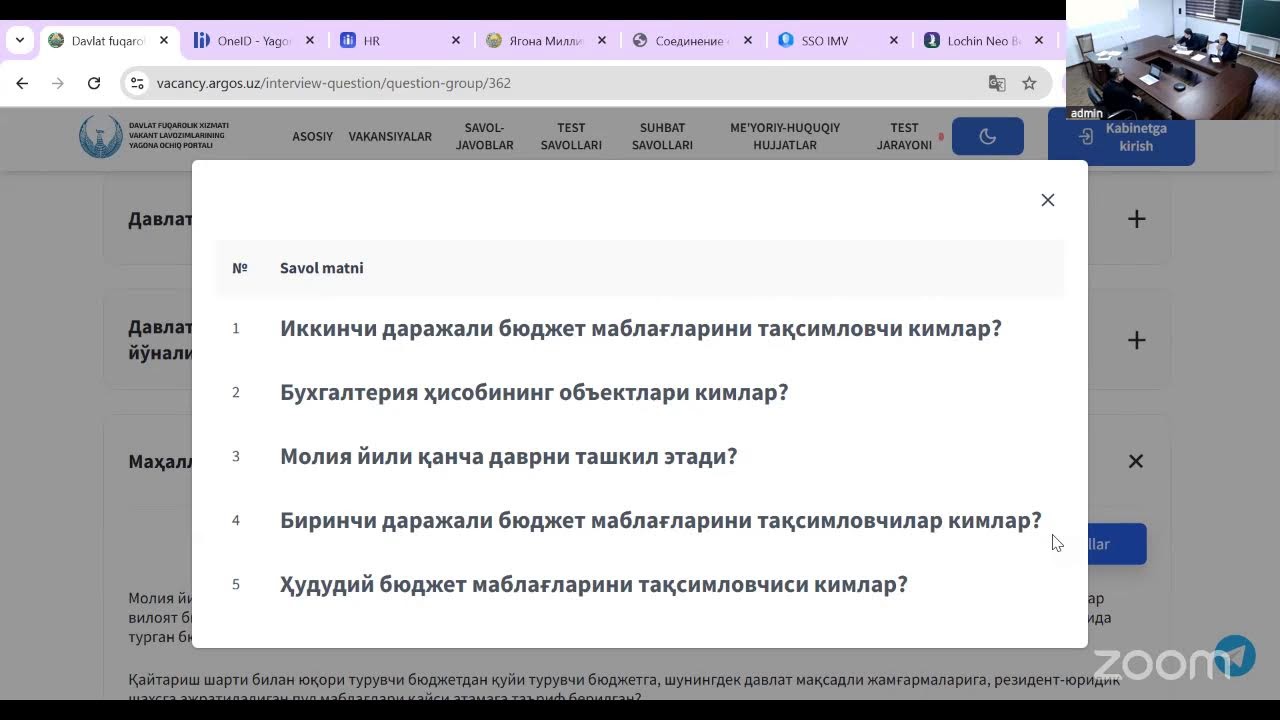
Task: Open ME'YORIY-HUQUQIY HUJJATLAR menu item
Action: pyautogui.click(x=785, y=137)
